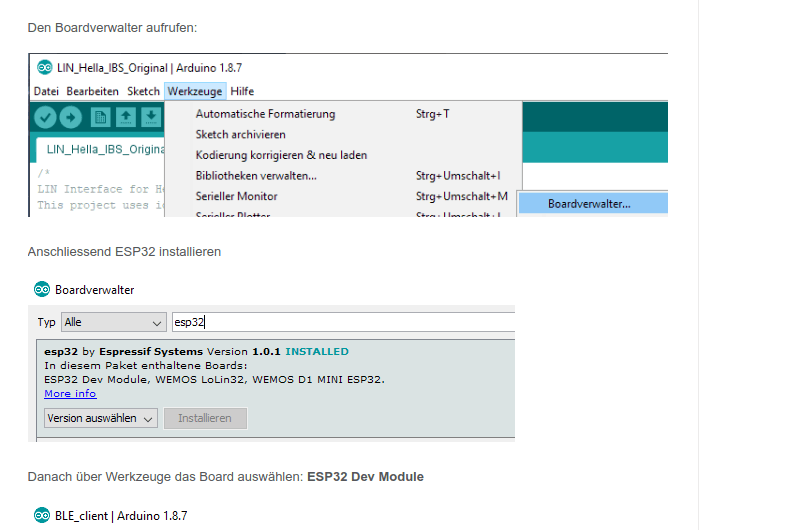Open the Sketch menu
810x530 pixels.
click(x=144, y=91)
